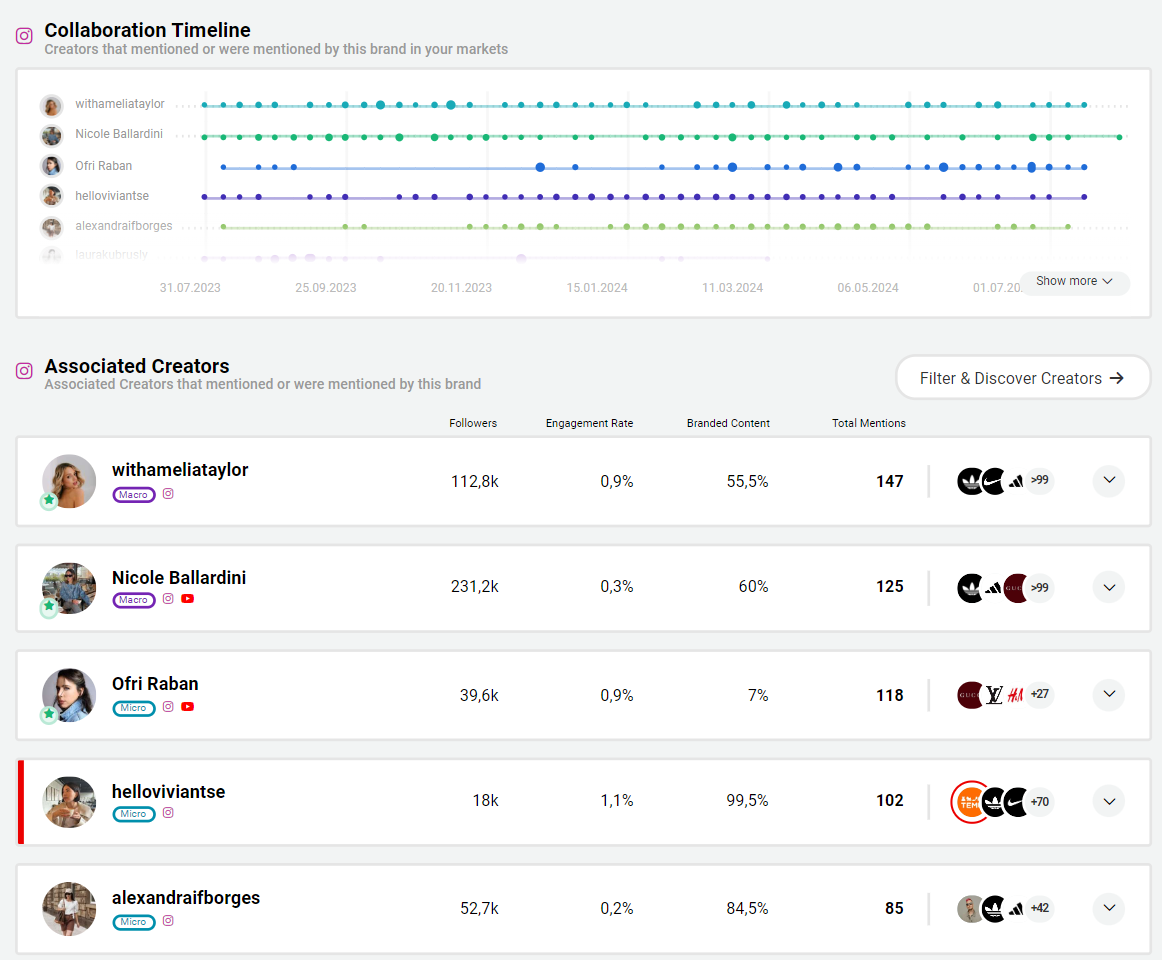1162x960 pixels.
Task: Click the Filter & Discover Creators button
Action: (1022, 378)
